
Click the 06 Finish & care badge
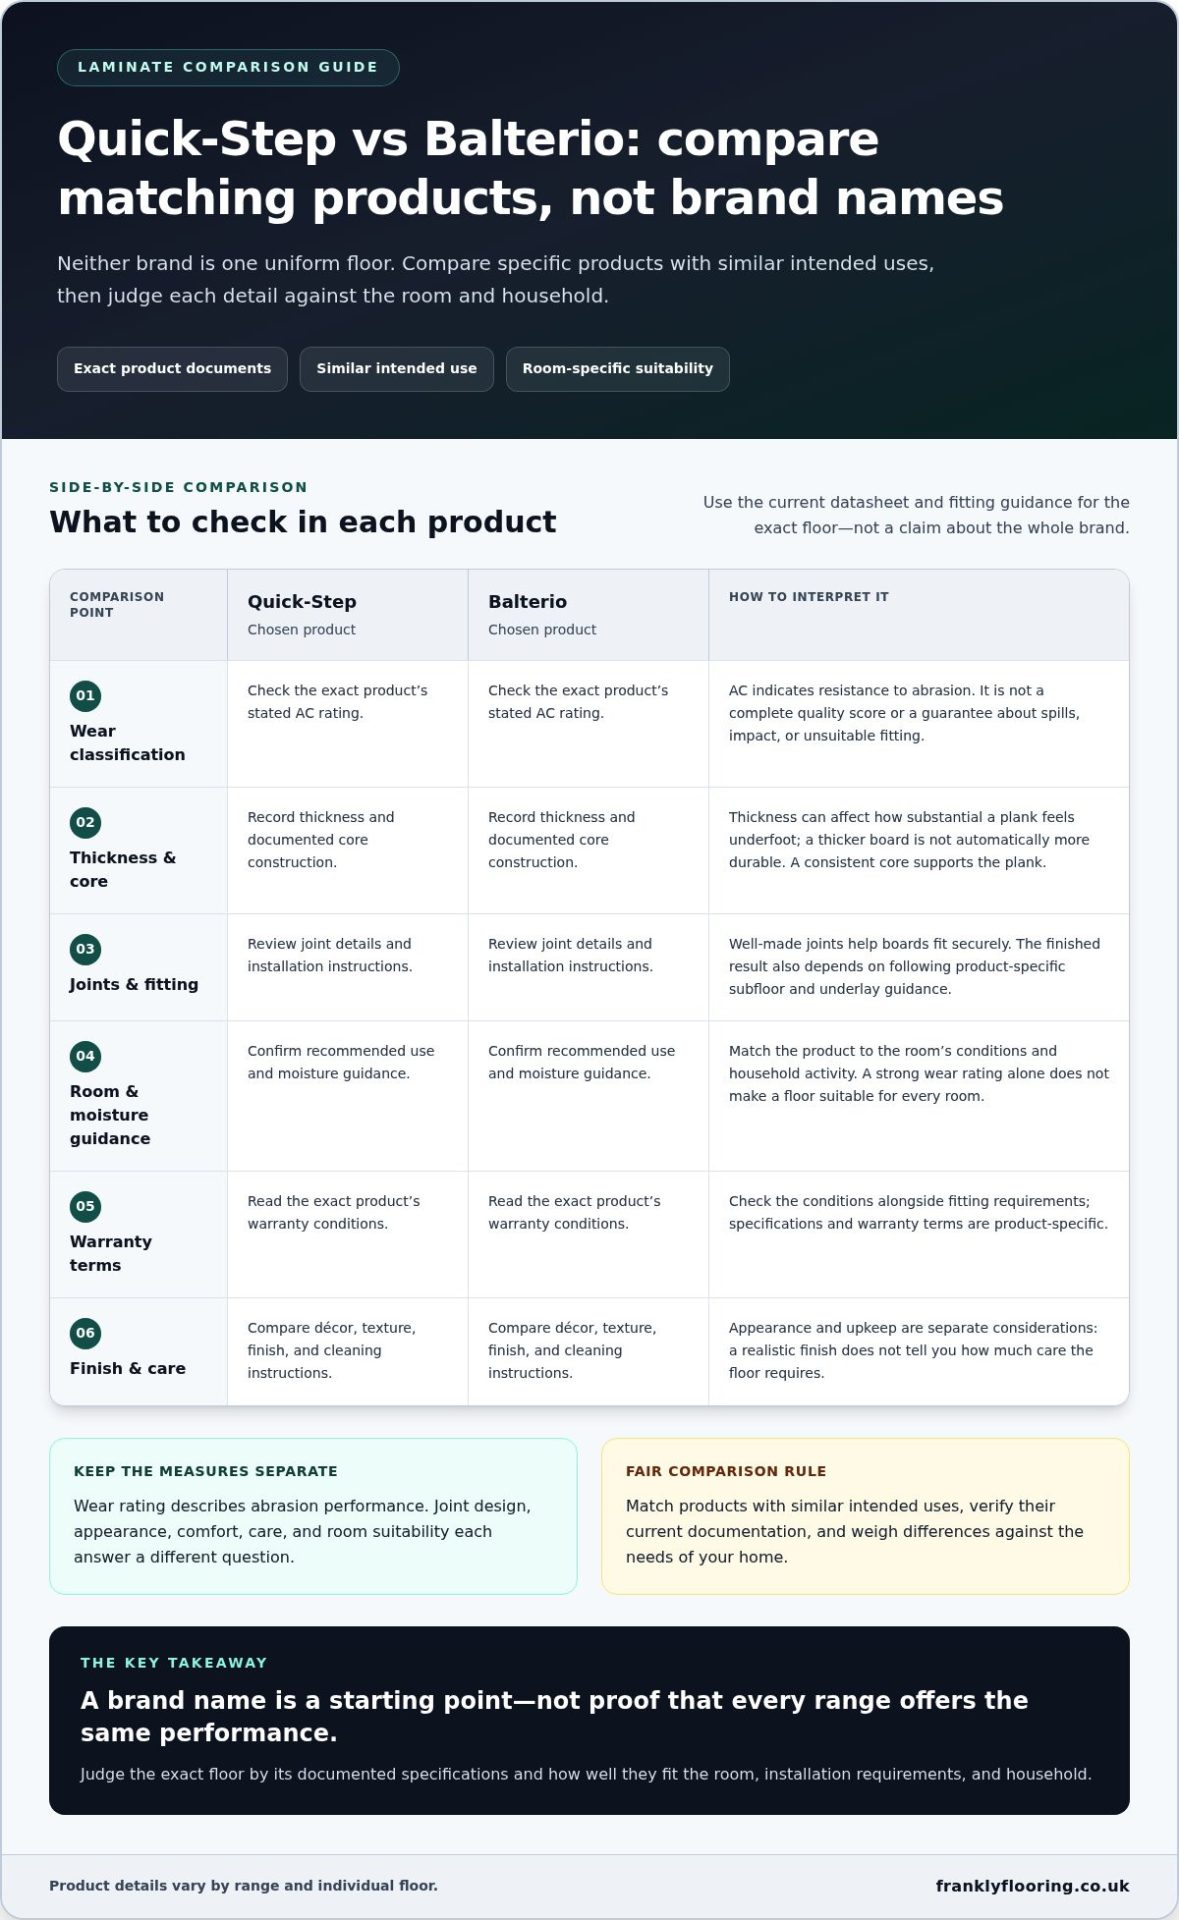[x=85, y=1334]
